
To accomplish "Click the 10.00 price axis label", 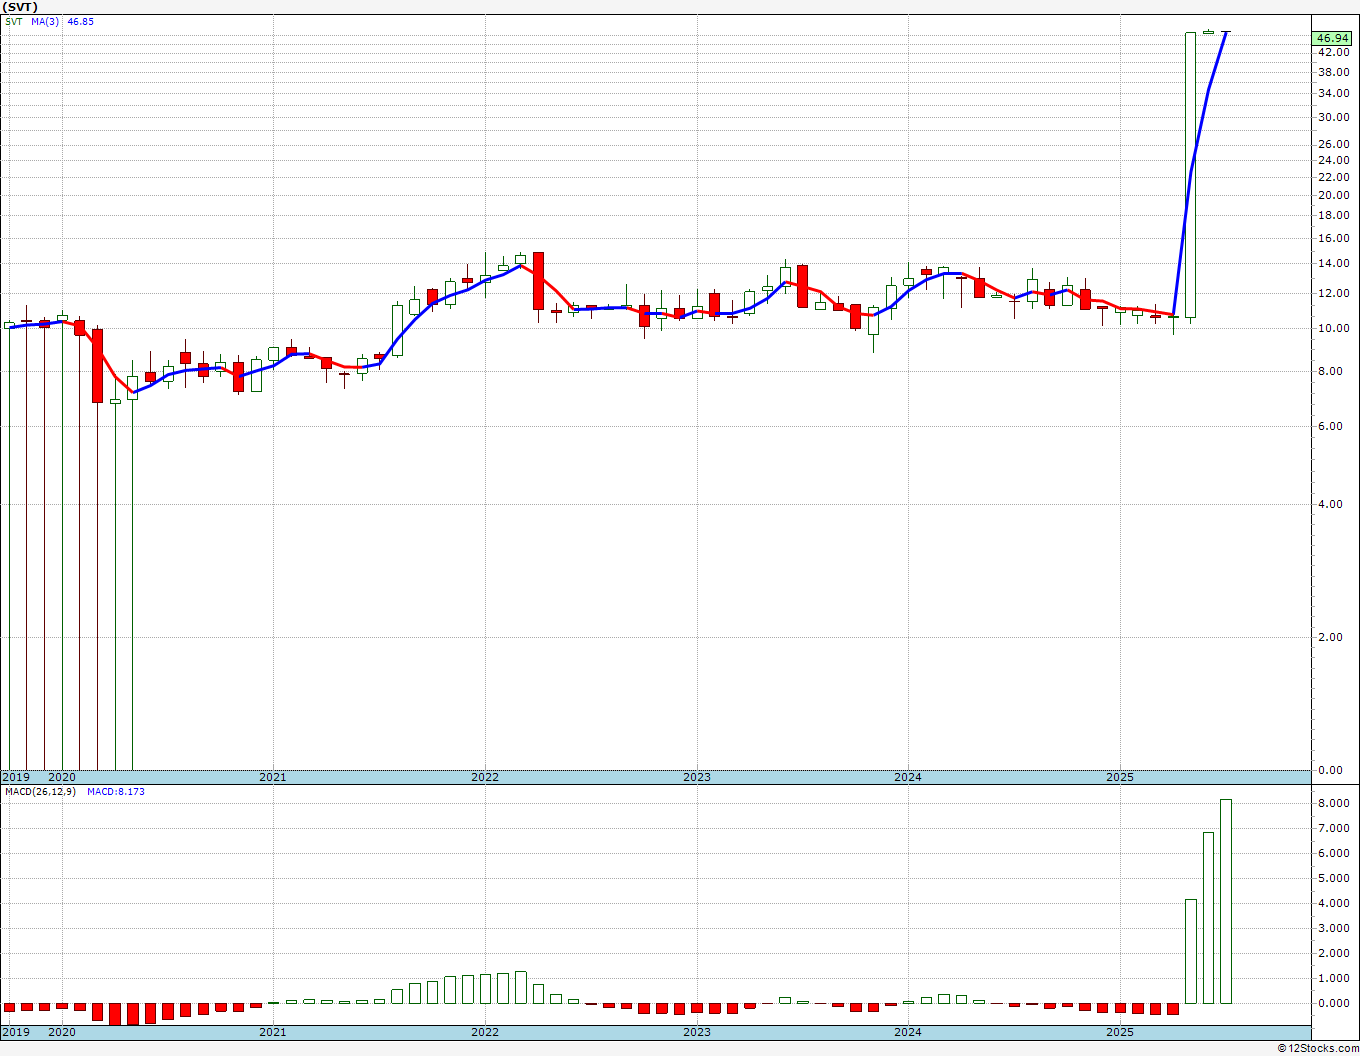I will pos(1332,329).
